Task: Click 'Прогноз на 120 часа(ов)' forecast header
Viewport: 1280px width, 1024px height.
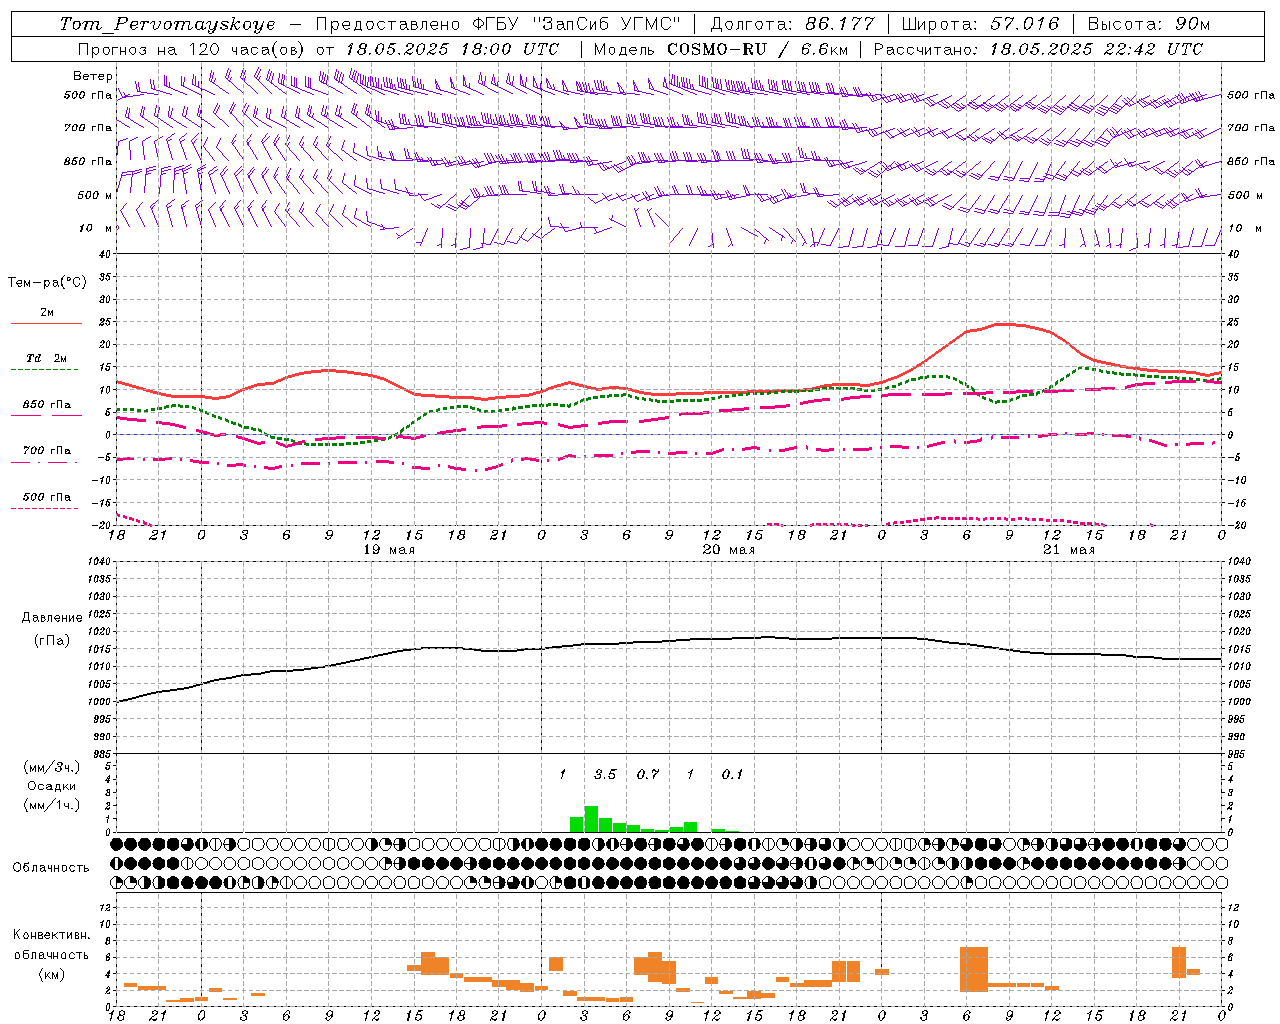Action: pos(192,49)
